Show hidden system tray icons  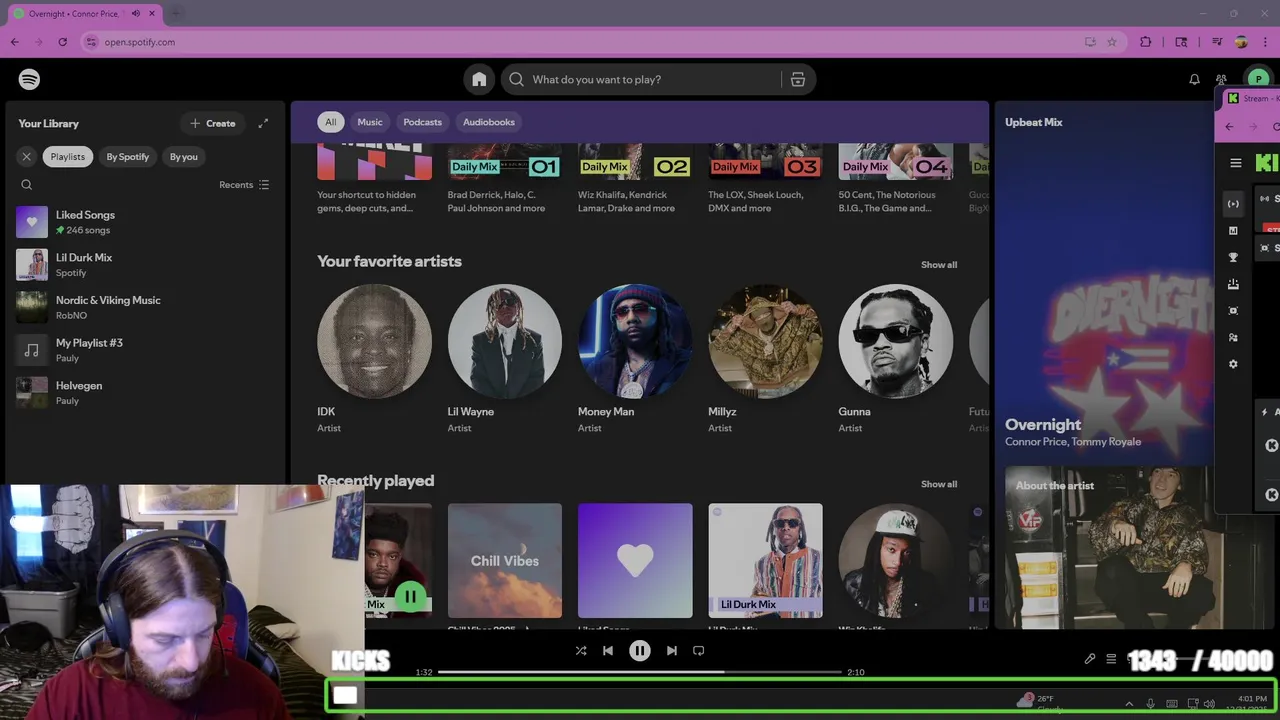coord(1130,704)
